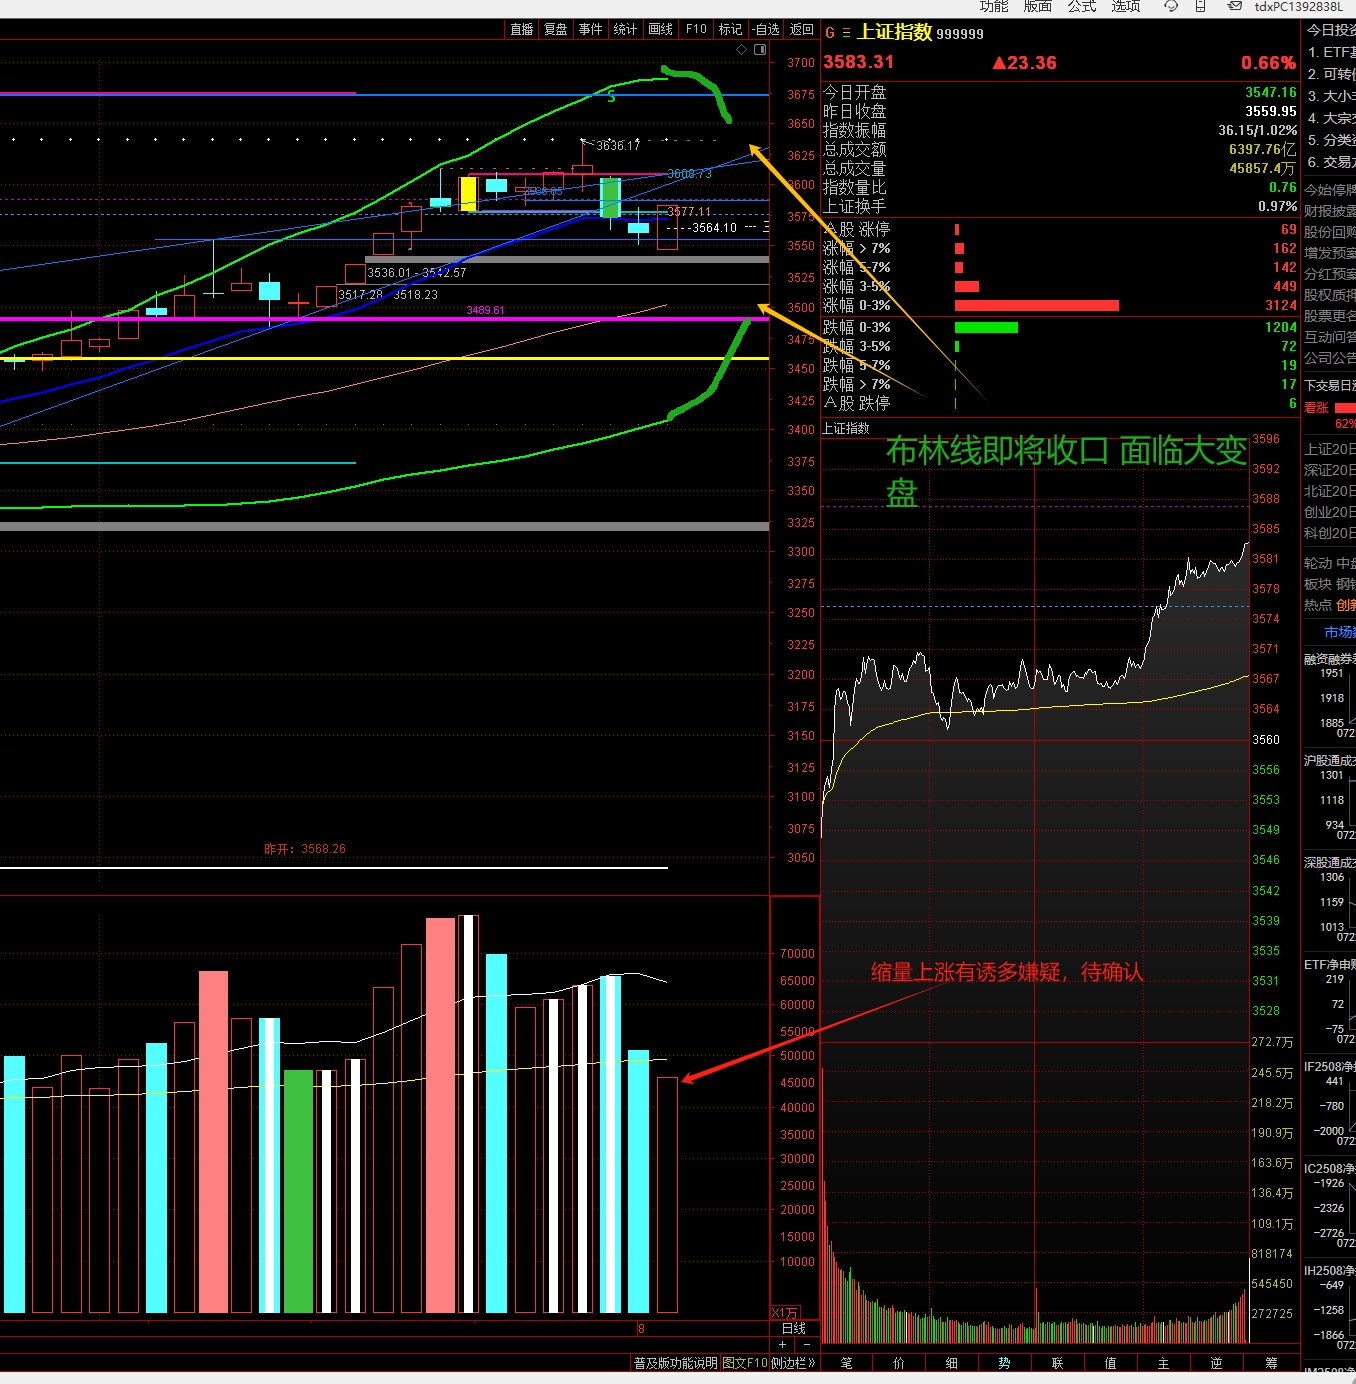Click the X1万 volume unit label
Viewport: 1356px width, 1384px height.
click(x=785, y=1313)
